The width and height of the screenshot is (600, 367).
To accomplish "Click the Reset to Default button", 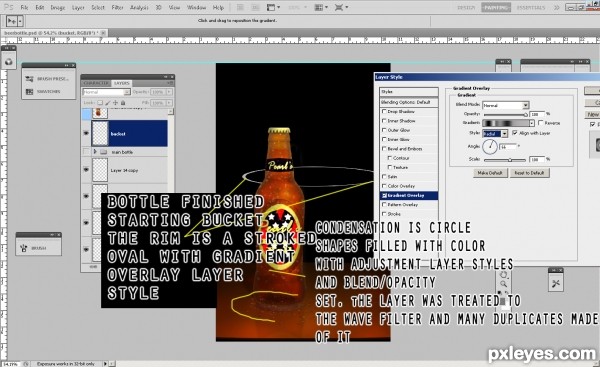I will click(529, 173).
